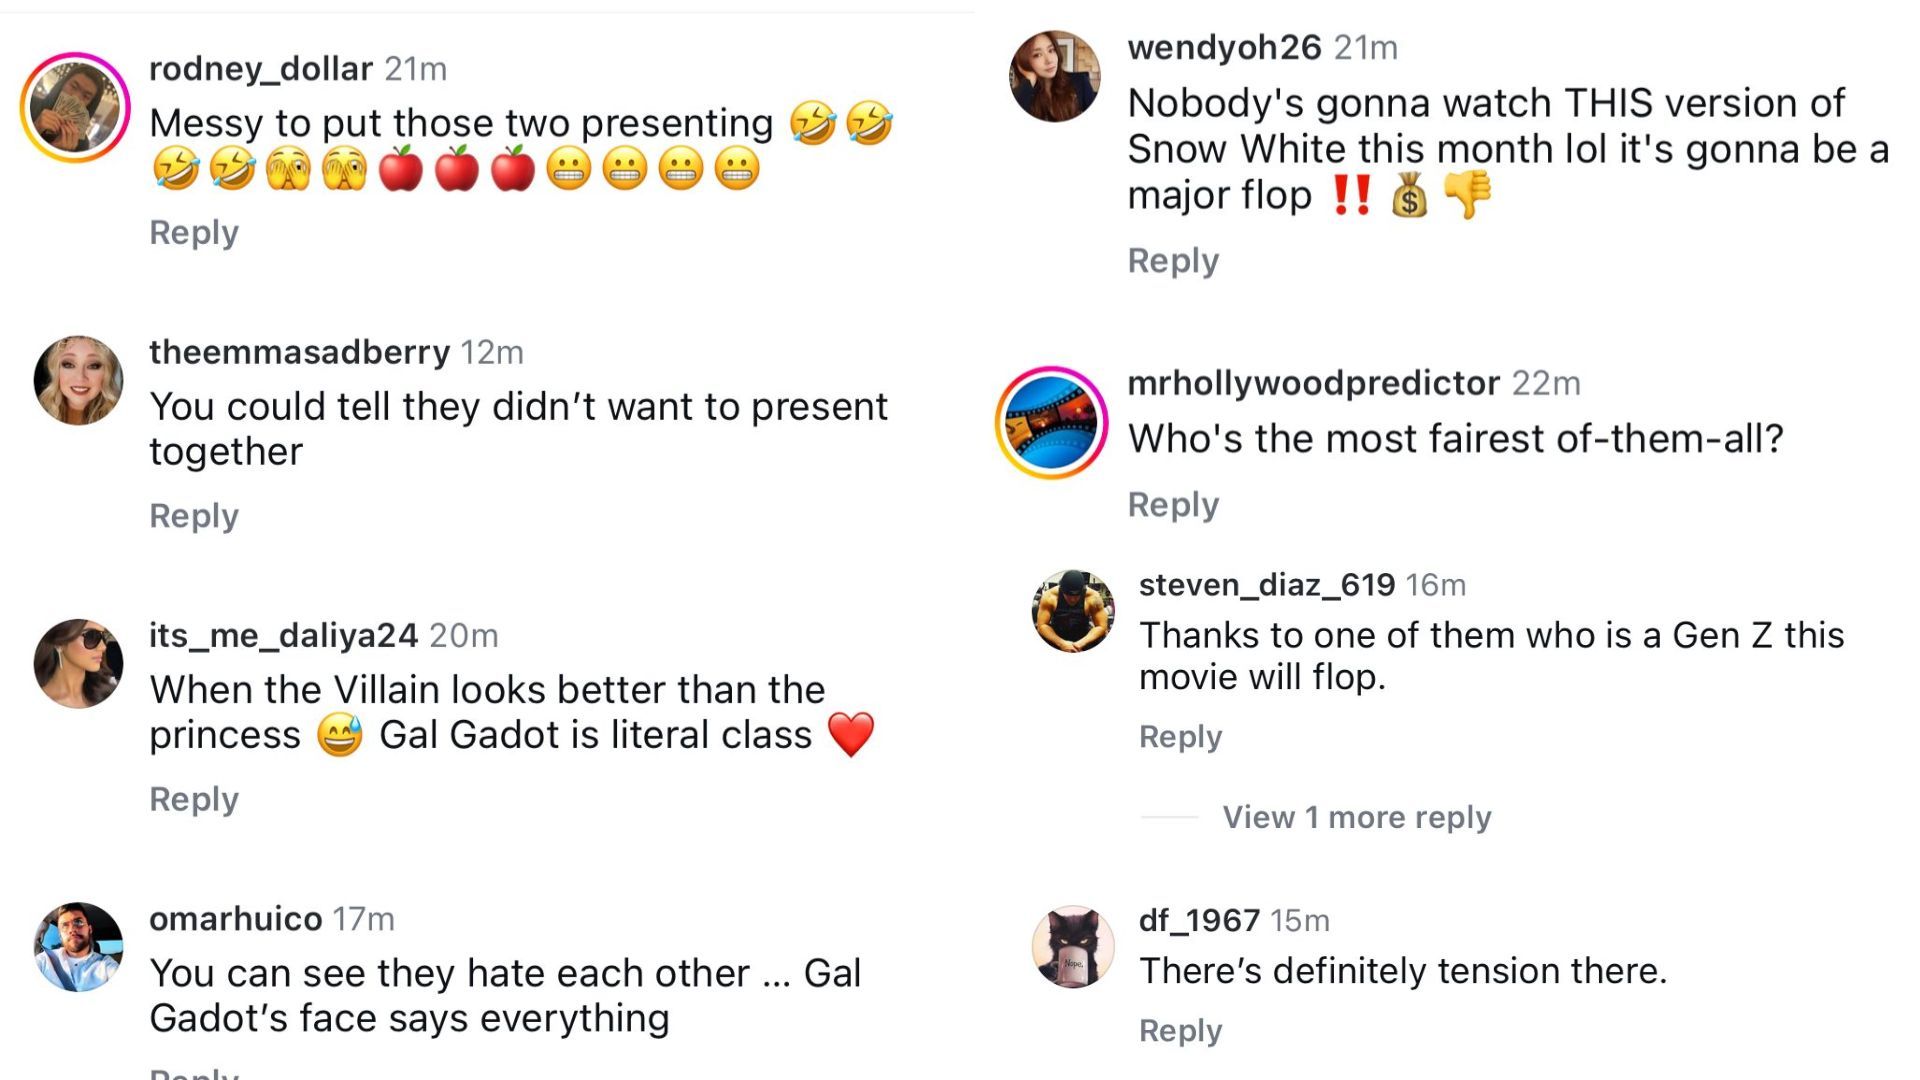Tap df_1967's cat avatar
Image resolution: width=1920 pixels, height=1080 pixels.
coord(1073,946)
